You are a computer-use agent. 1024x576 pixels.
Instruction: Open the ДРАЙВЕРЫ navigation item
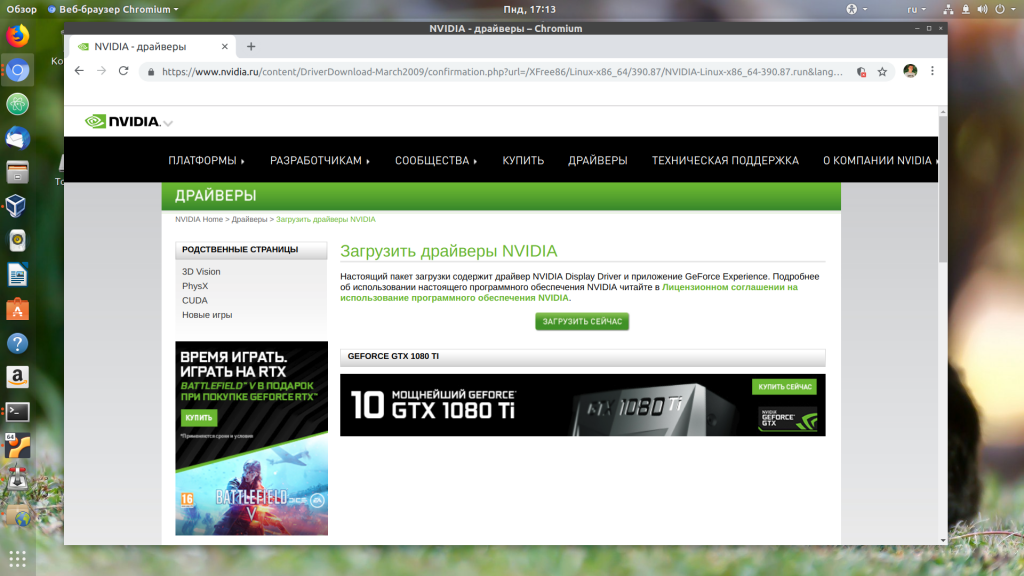[598, 161]
